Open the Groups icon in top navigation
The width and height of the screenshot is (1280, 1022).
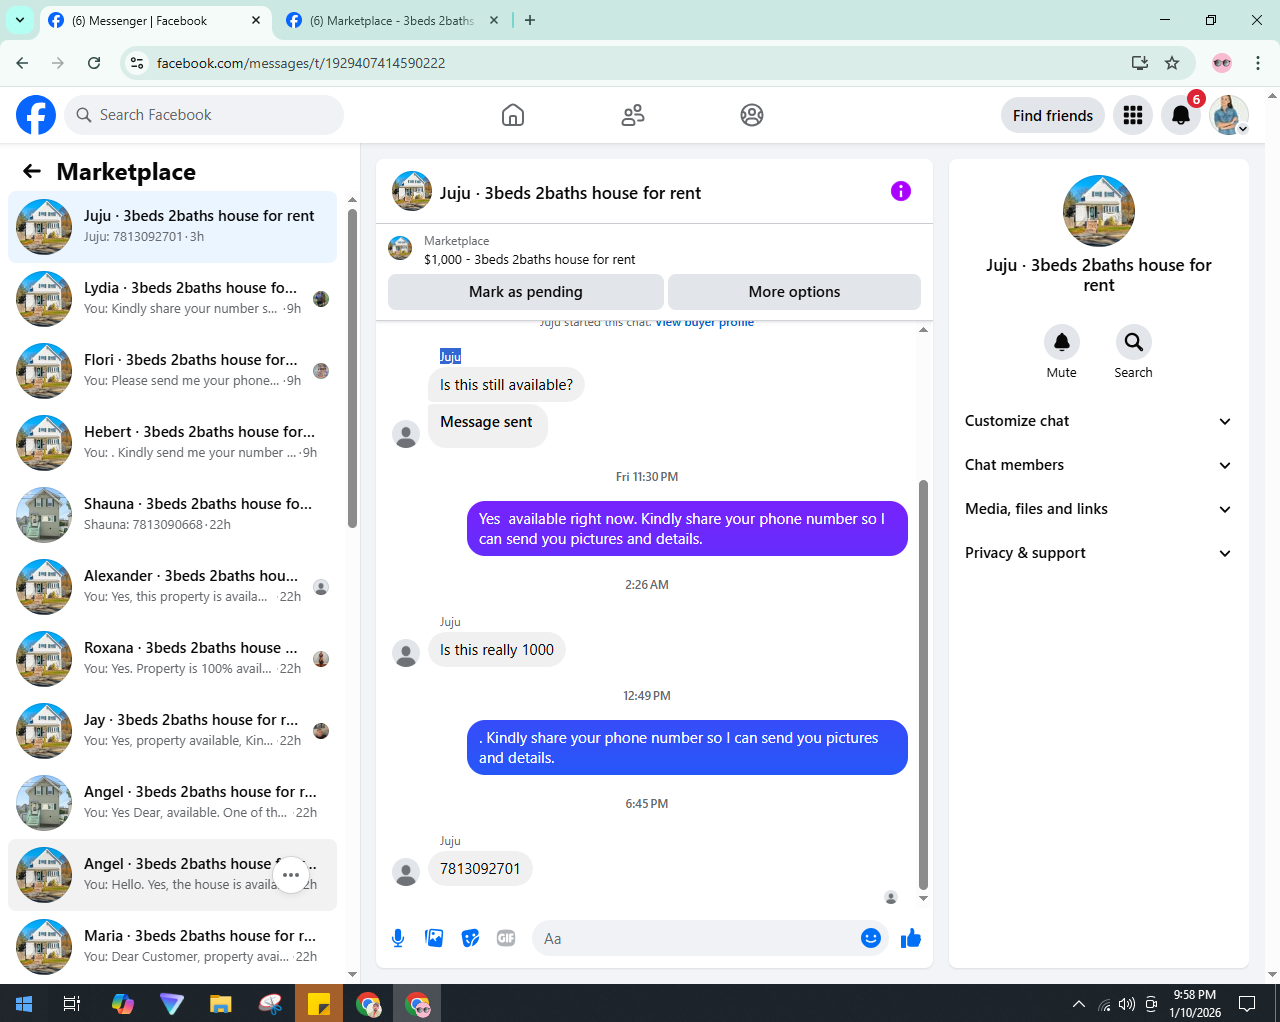(x=752, y=115)
